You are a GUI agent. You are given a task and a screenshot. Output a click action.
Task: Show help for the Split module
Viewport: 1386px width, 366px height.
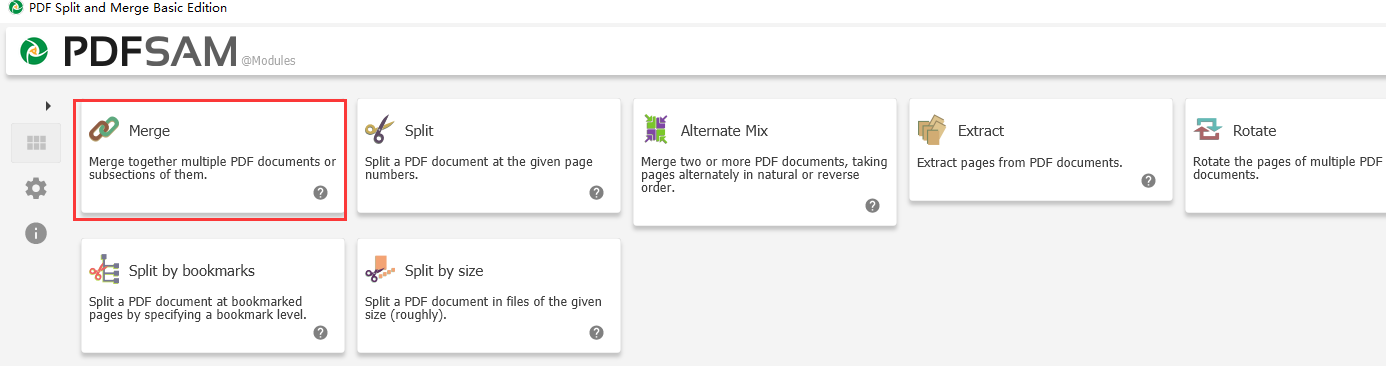point(596,193)
